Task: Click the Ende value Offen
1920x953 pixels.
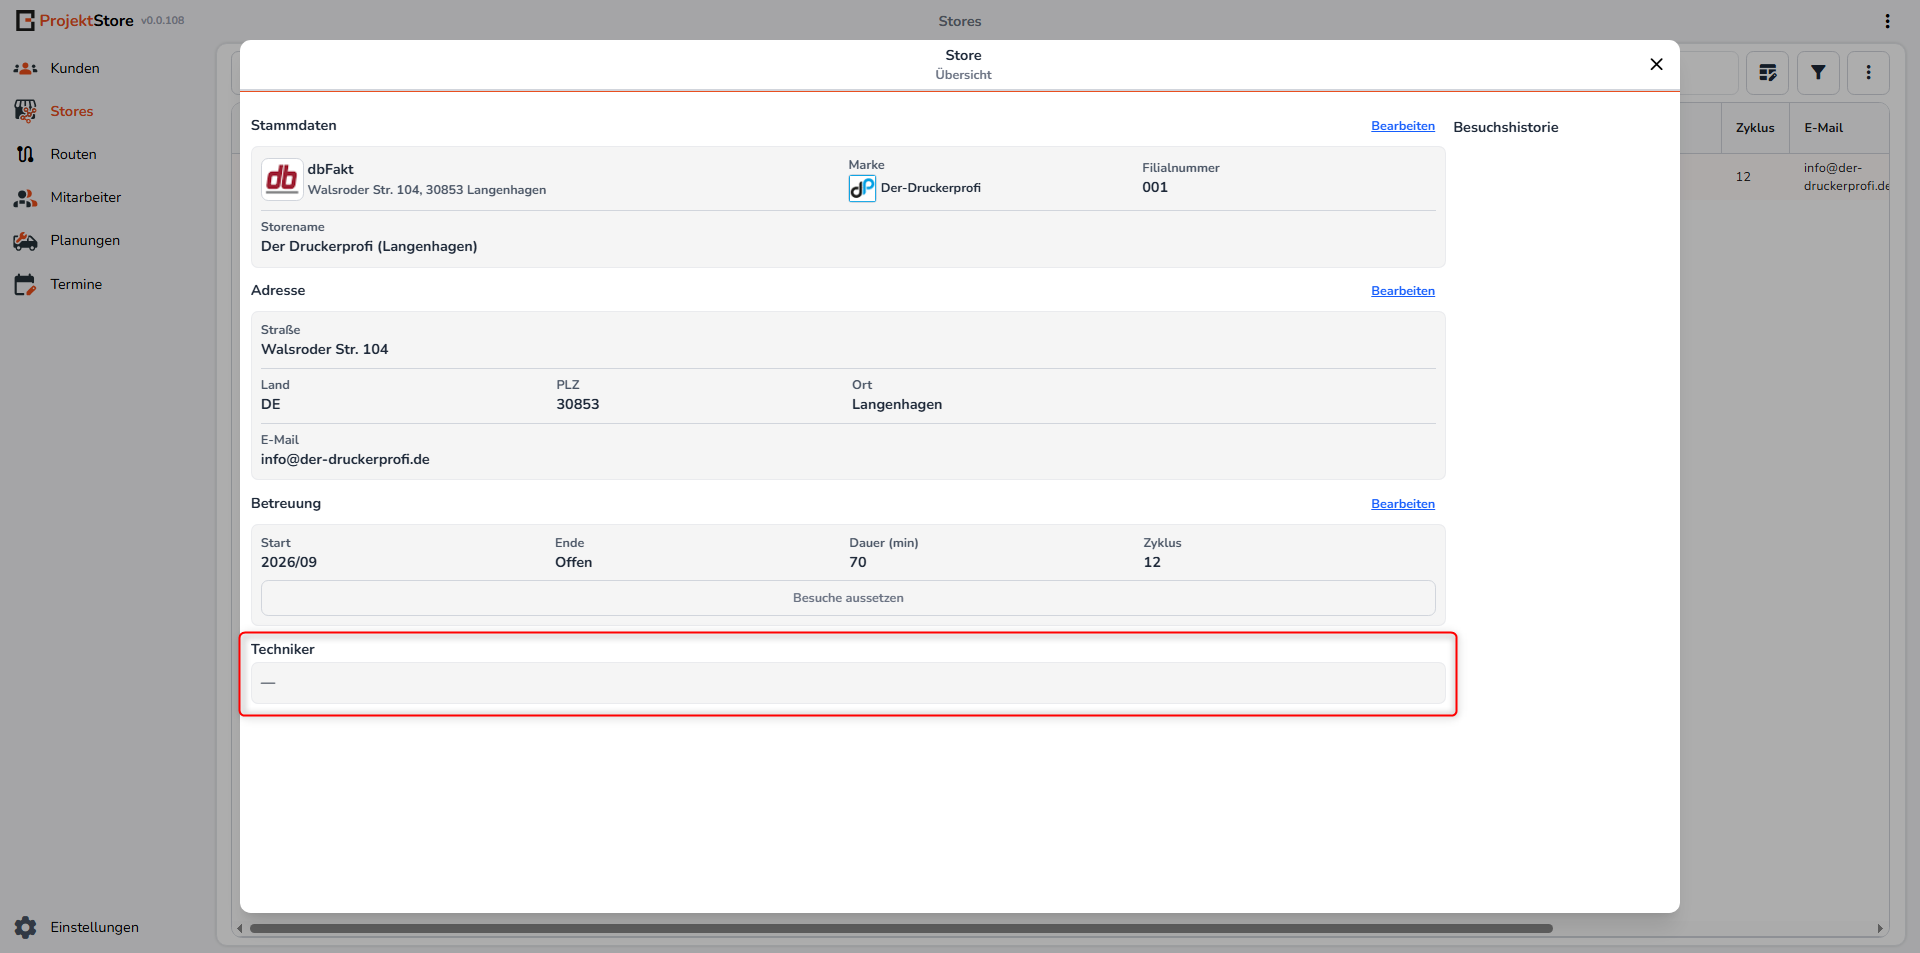Action: tap(574, 562)
